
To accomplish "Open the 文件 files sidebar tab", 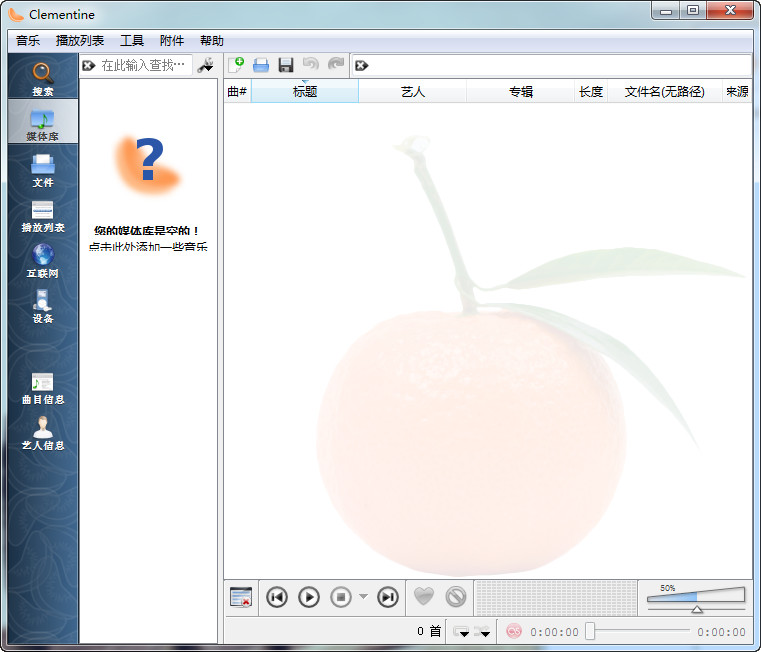I will click(x=43, y=169).
